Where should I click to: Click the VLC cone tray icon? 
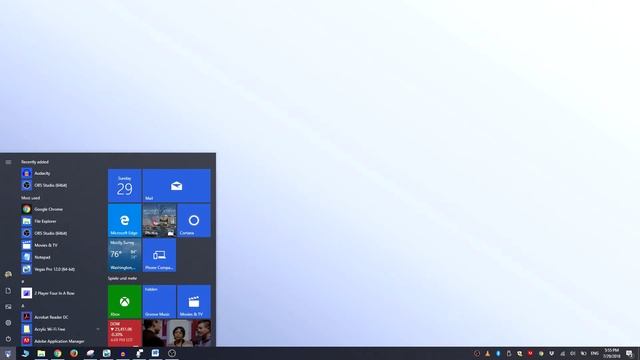coord(487,353)
